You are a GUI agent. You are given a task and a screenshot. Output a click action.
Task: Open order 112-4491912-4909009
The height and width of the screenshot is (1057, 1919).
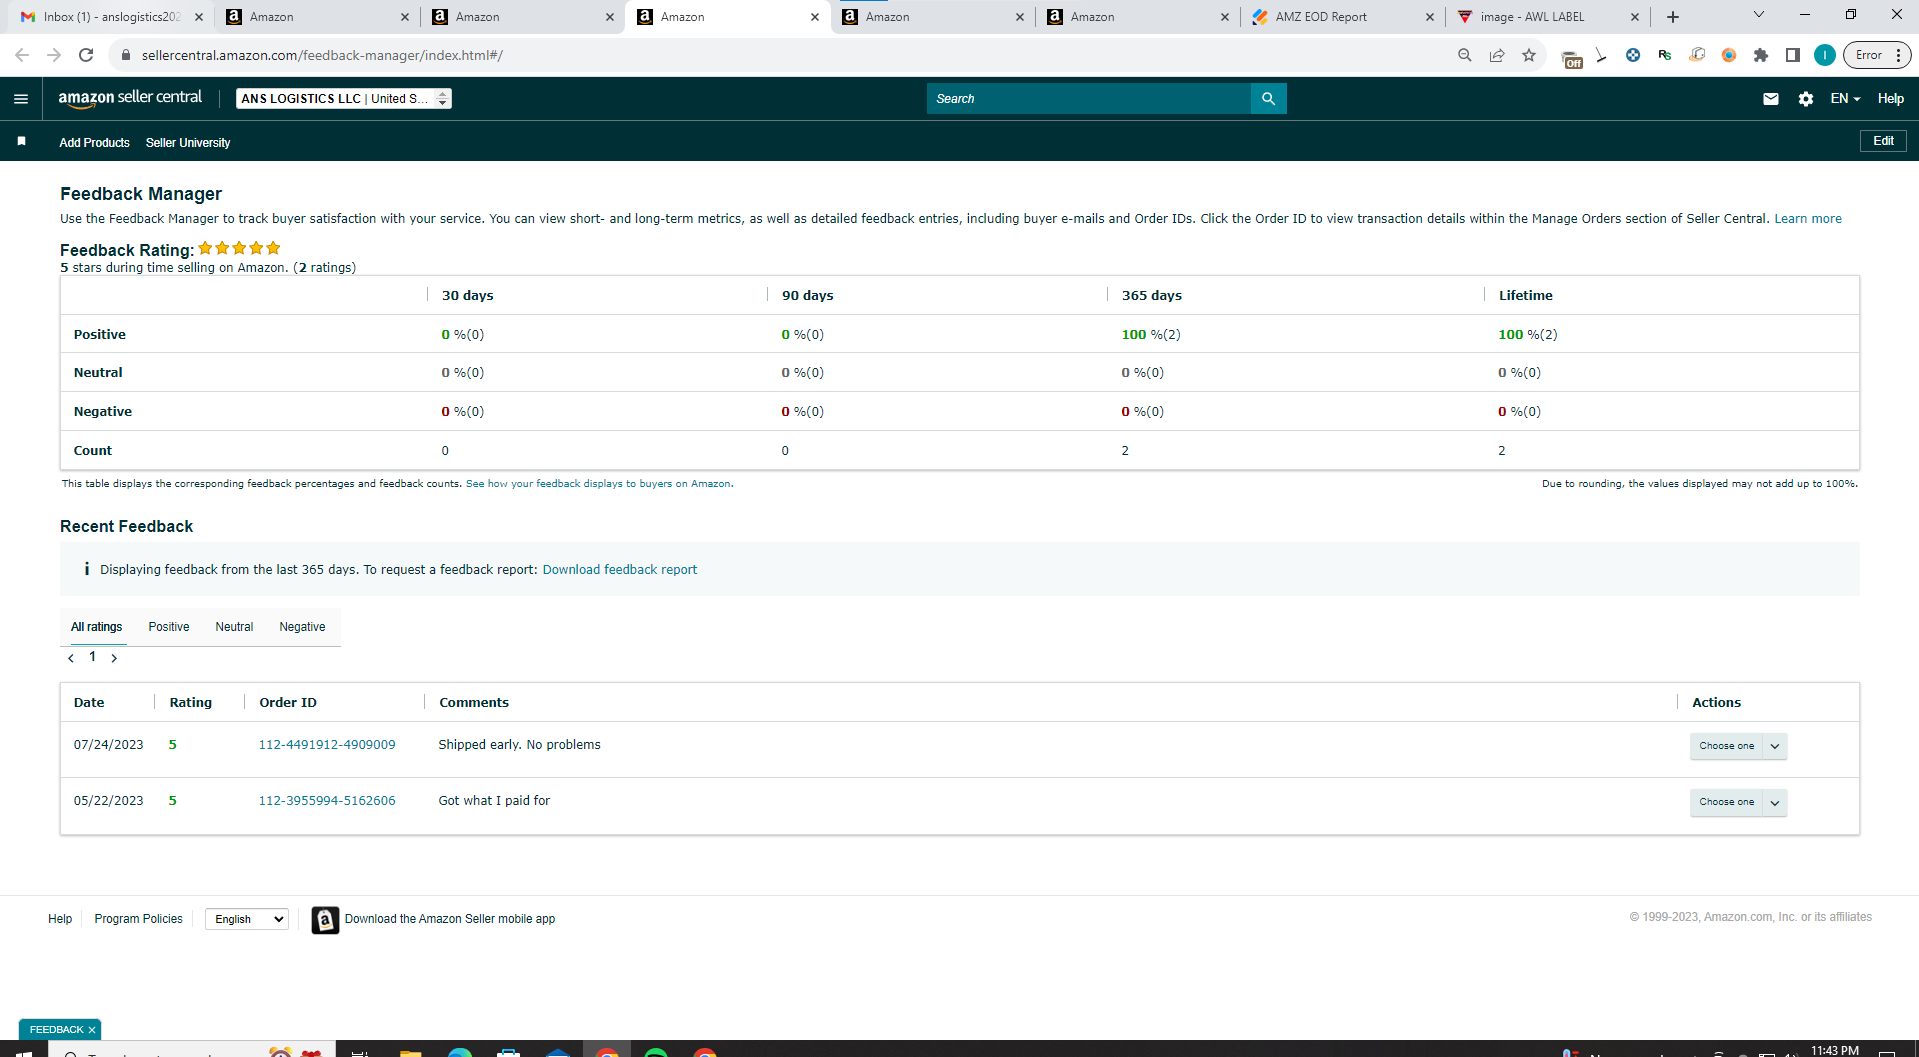327,745
